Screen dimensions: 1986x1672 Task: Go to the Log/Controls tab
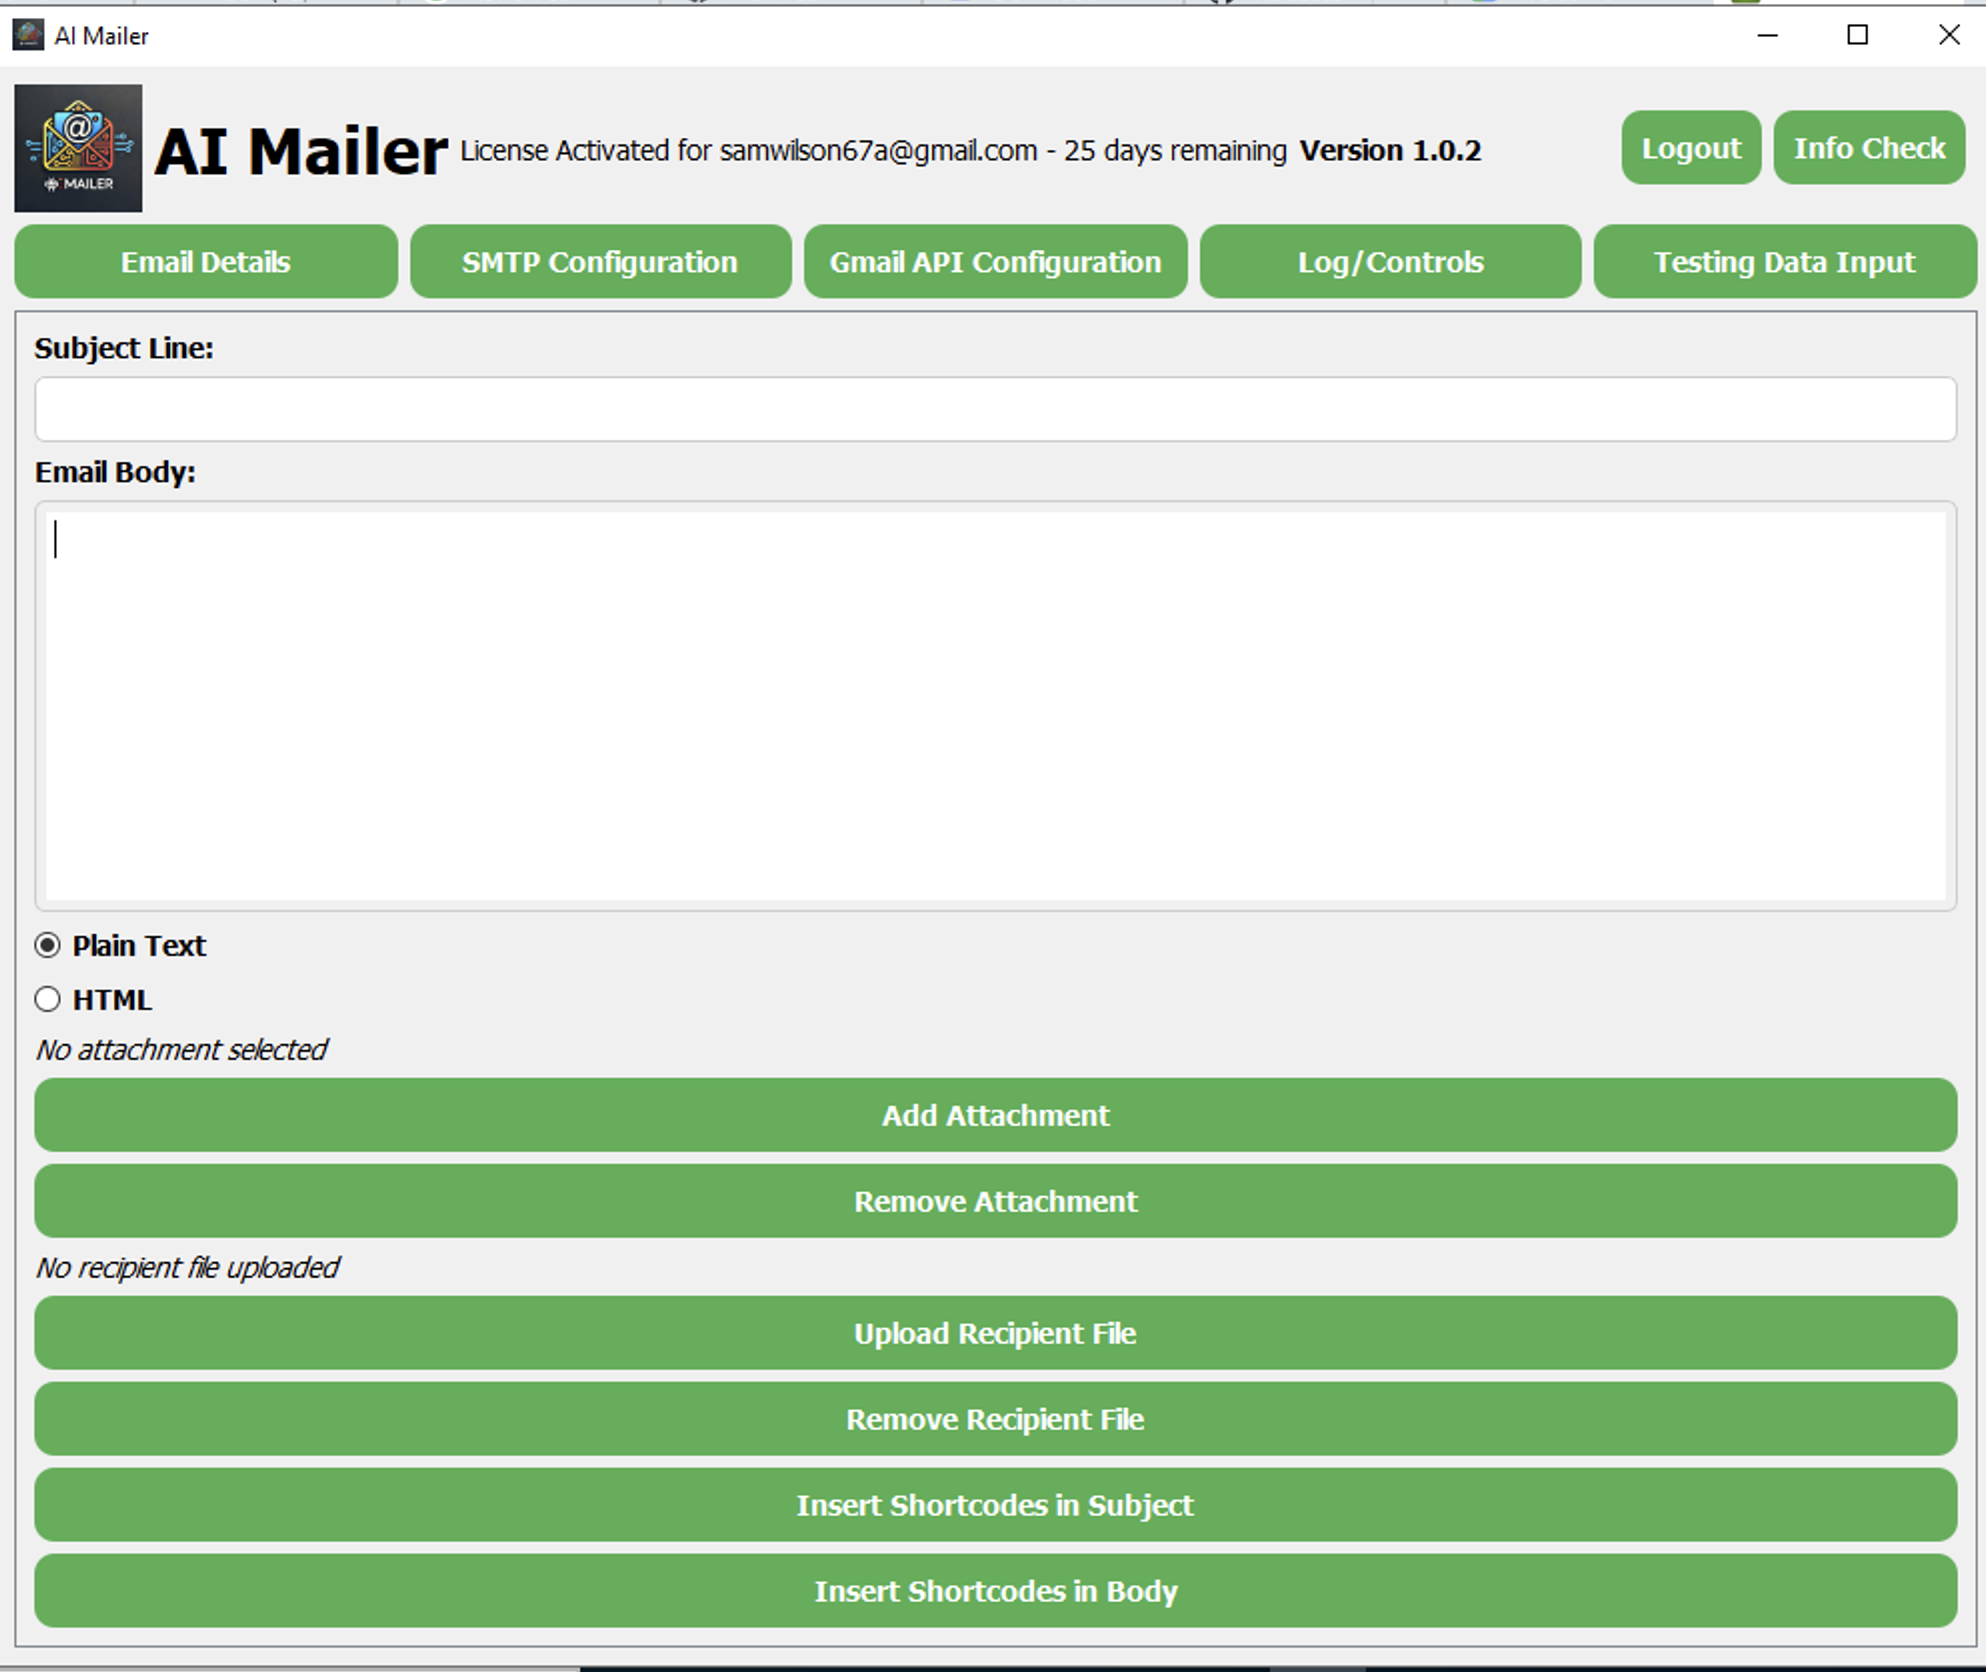point(1390,262)
